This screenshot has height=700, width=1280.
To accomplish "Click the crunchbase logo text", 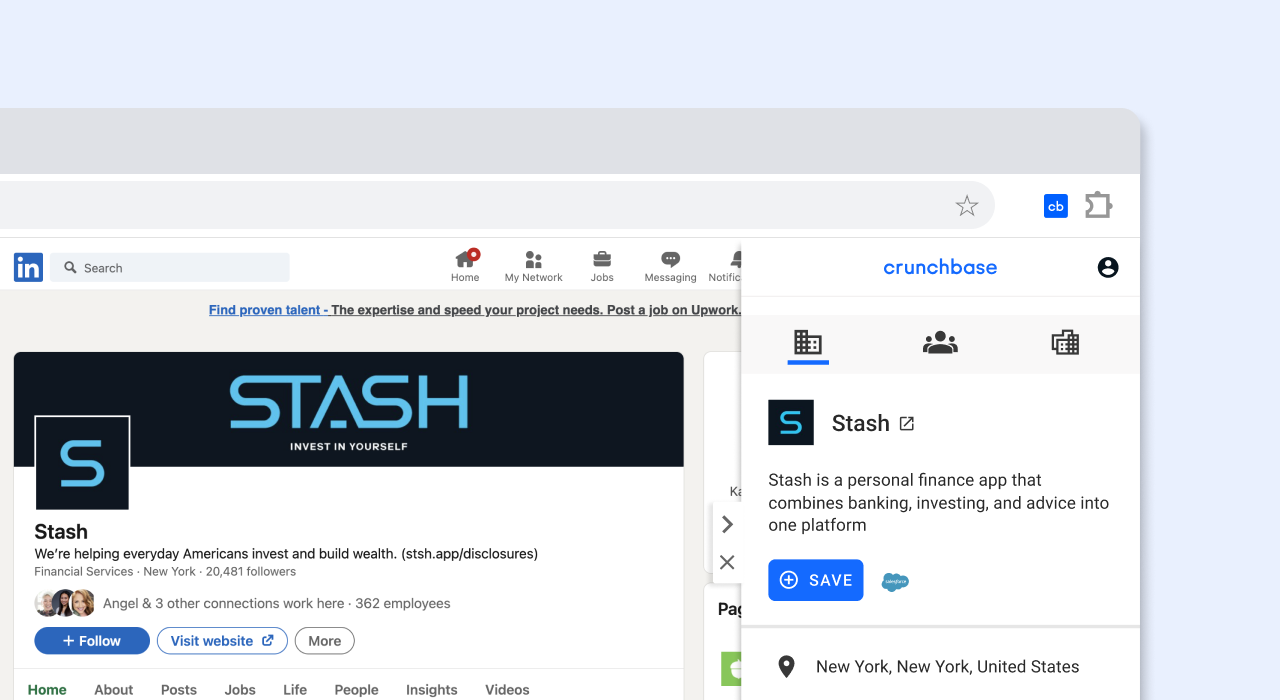I will pos(940,267).
